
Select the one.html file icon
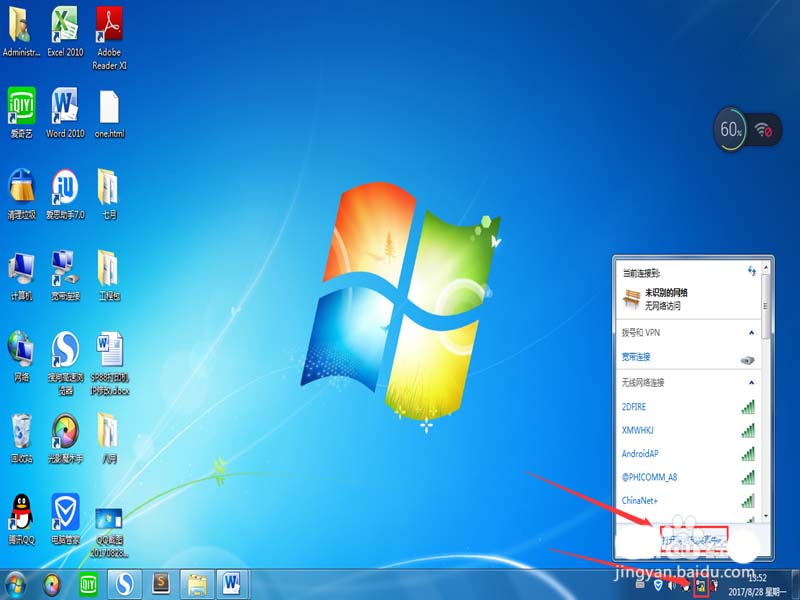click(109, 113)
